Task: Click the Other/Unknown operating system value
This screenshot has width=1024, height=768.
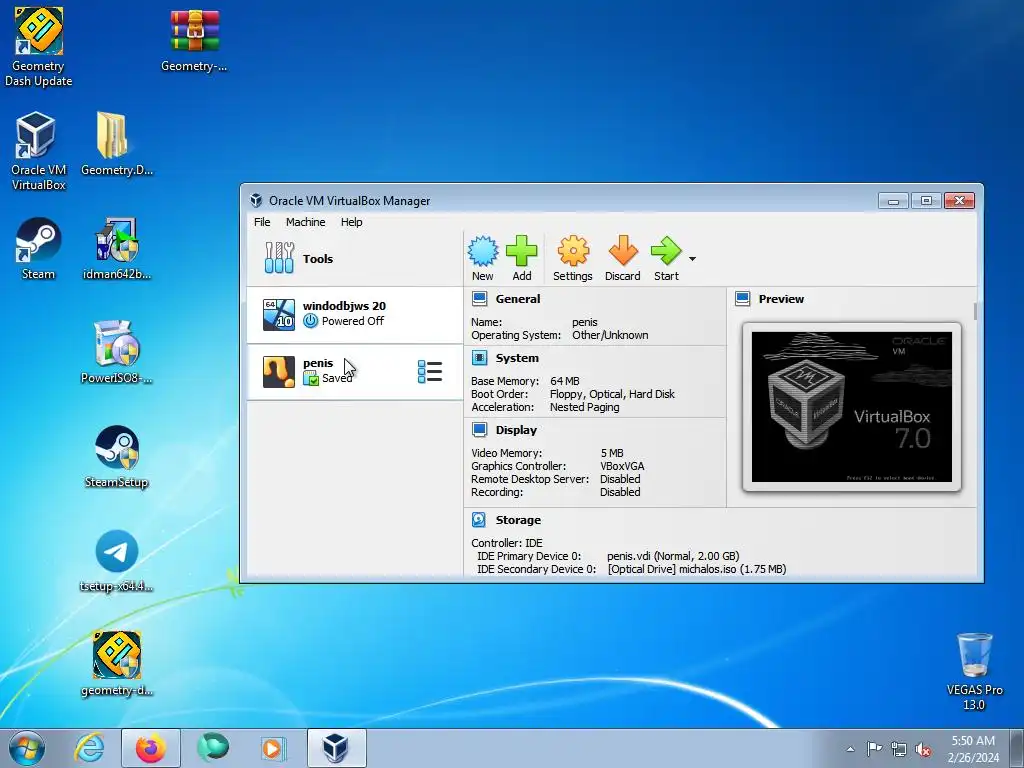Action: pos(610,335)
